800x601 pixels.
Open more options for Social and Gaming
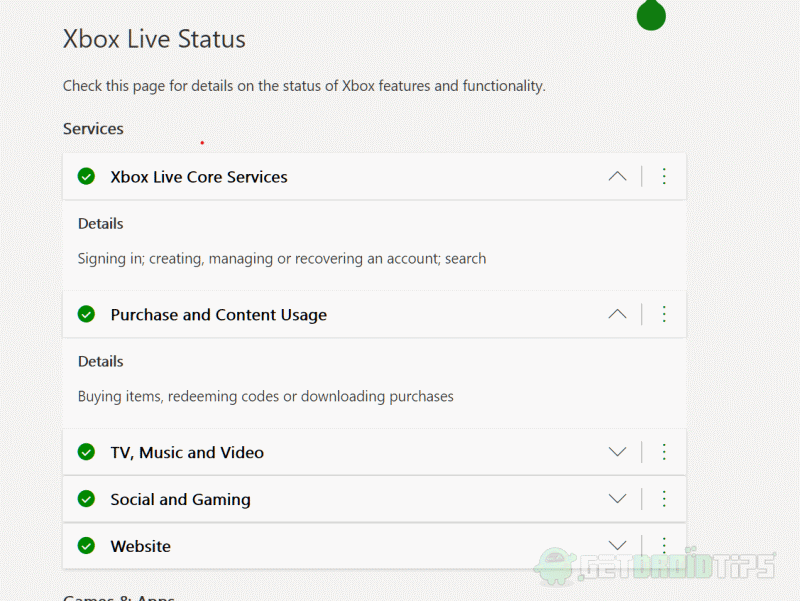[664, 499]
